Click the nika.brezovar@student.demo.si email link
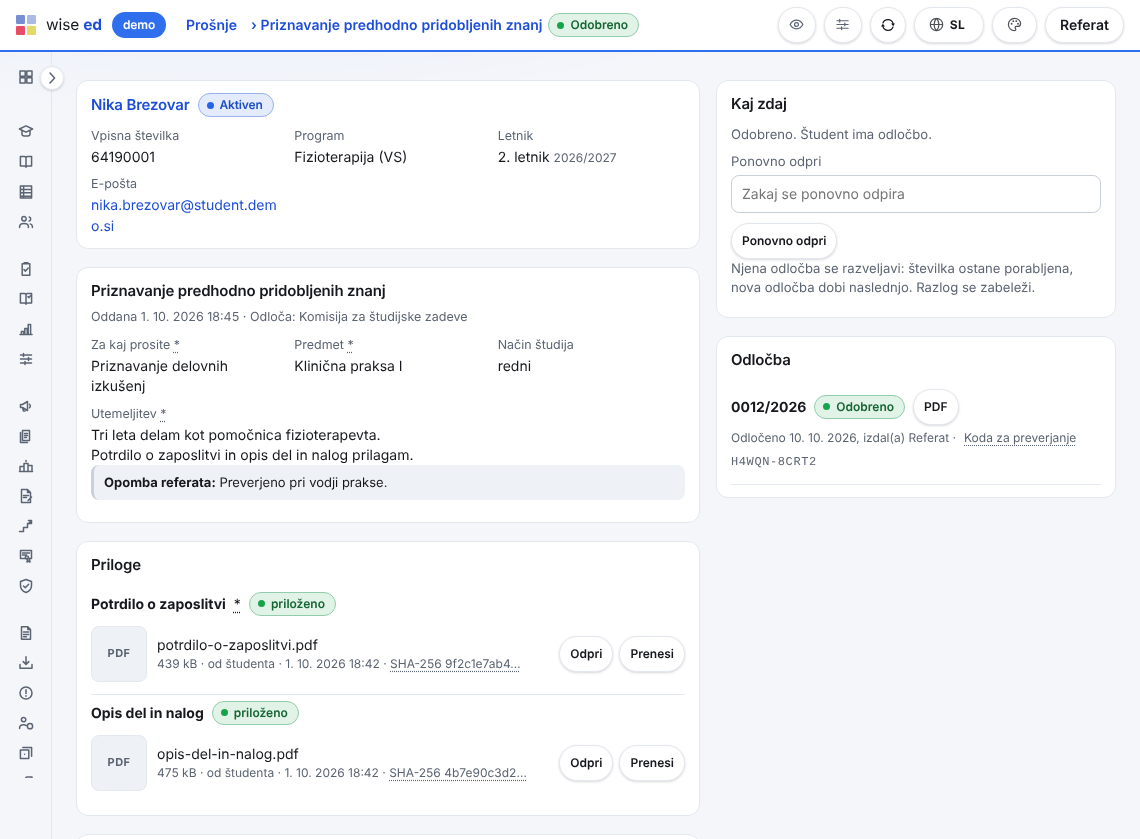 click(x=184, y=215)
